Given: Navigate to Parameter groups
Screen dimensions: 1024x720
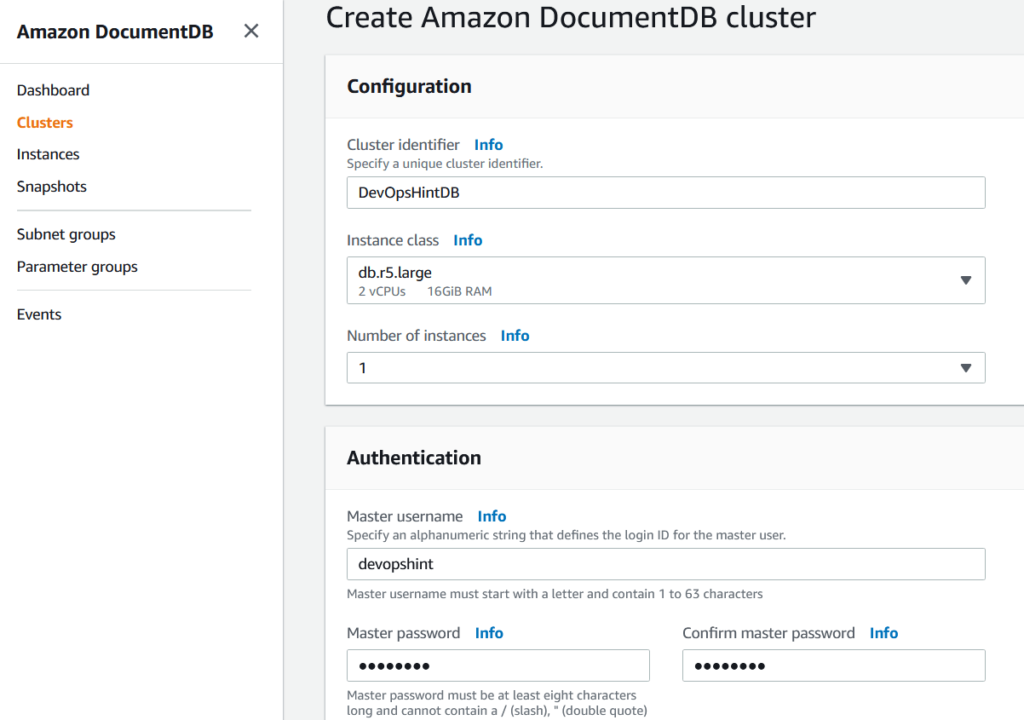Looking at the screenshot, I should tap(77, 267).
